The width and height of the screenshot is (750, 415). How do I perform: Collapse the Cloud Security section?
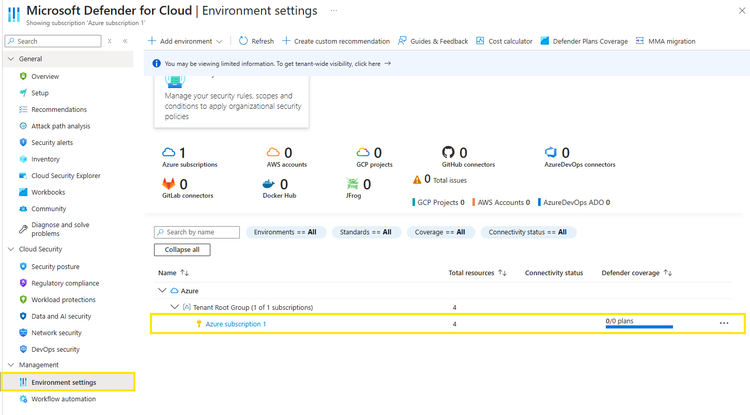(11, 249)
